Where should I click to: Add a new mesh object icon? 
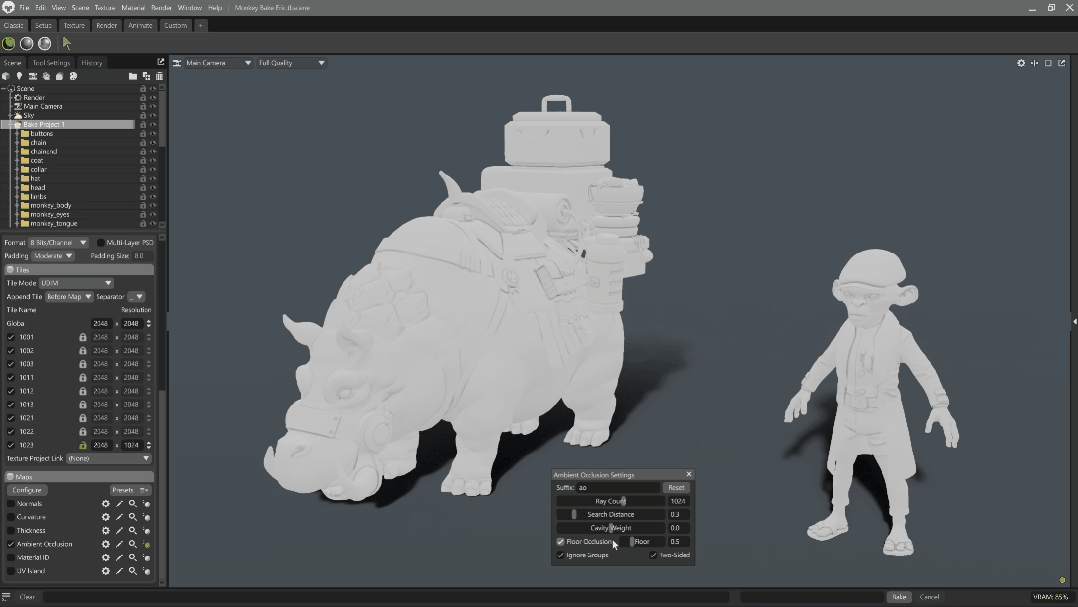6,76
